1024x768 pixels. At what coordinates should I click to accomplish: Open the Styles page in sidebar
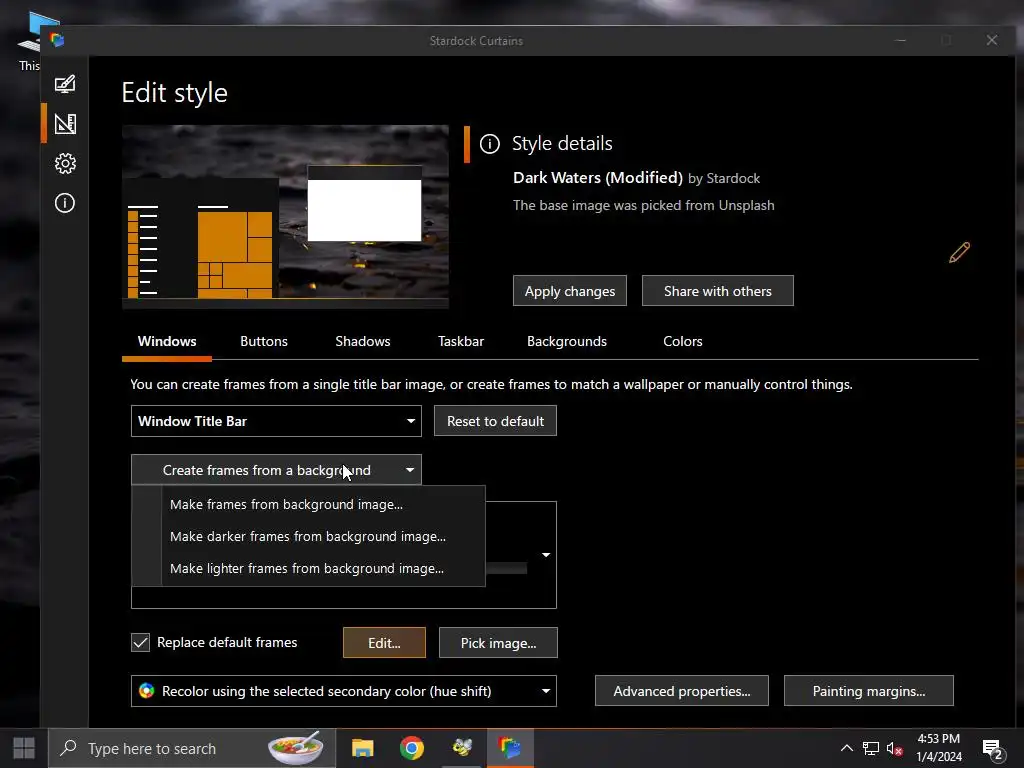[65, 84]
